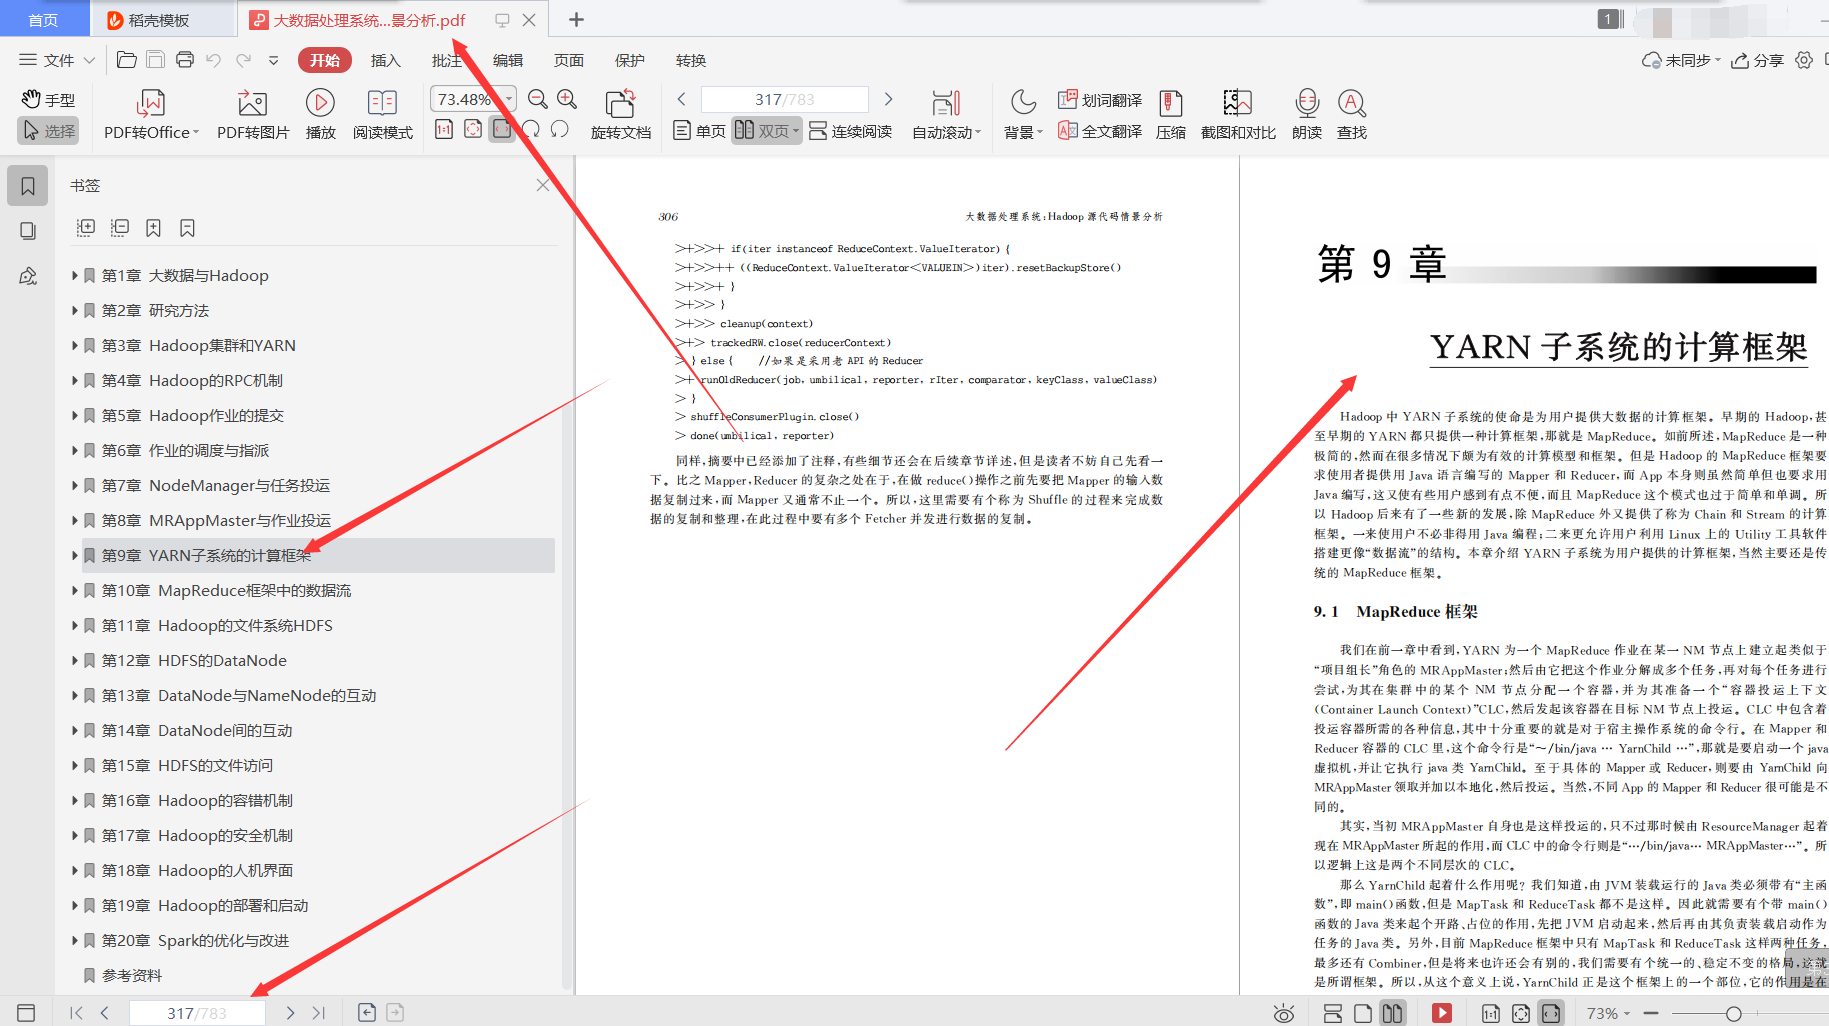Open thumbnails panel in left sidebar
Image resolution: width=1829 pixels, height=1026 pixels.
[x=28, y=231]
